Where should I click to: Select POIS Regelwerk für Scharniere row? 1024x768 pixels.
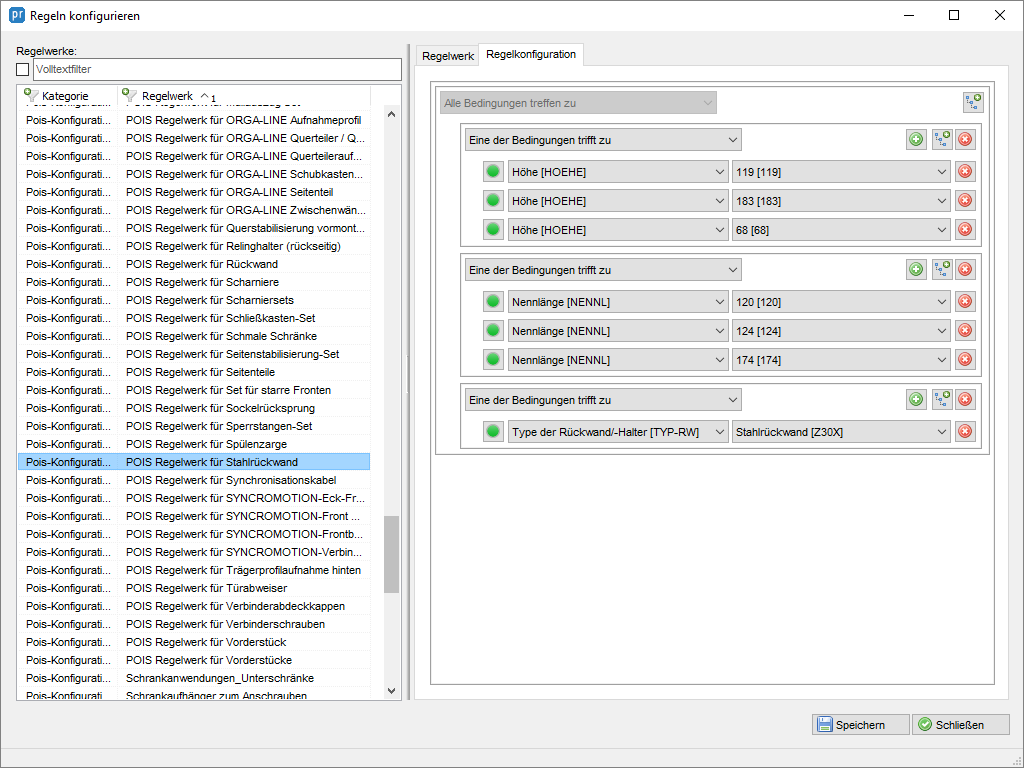coord(194,282)
